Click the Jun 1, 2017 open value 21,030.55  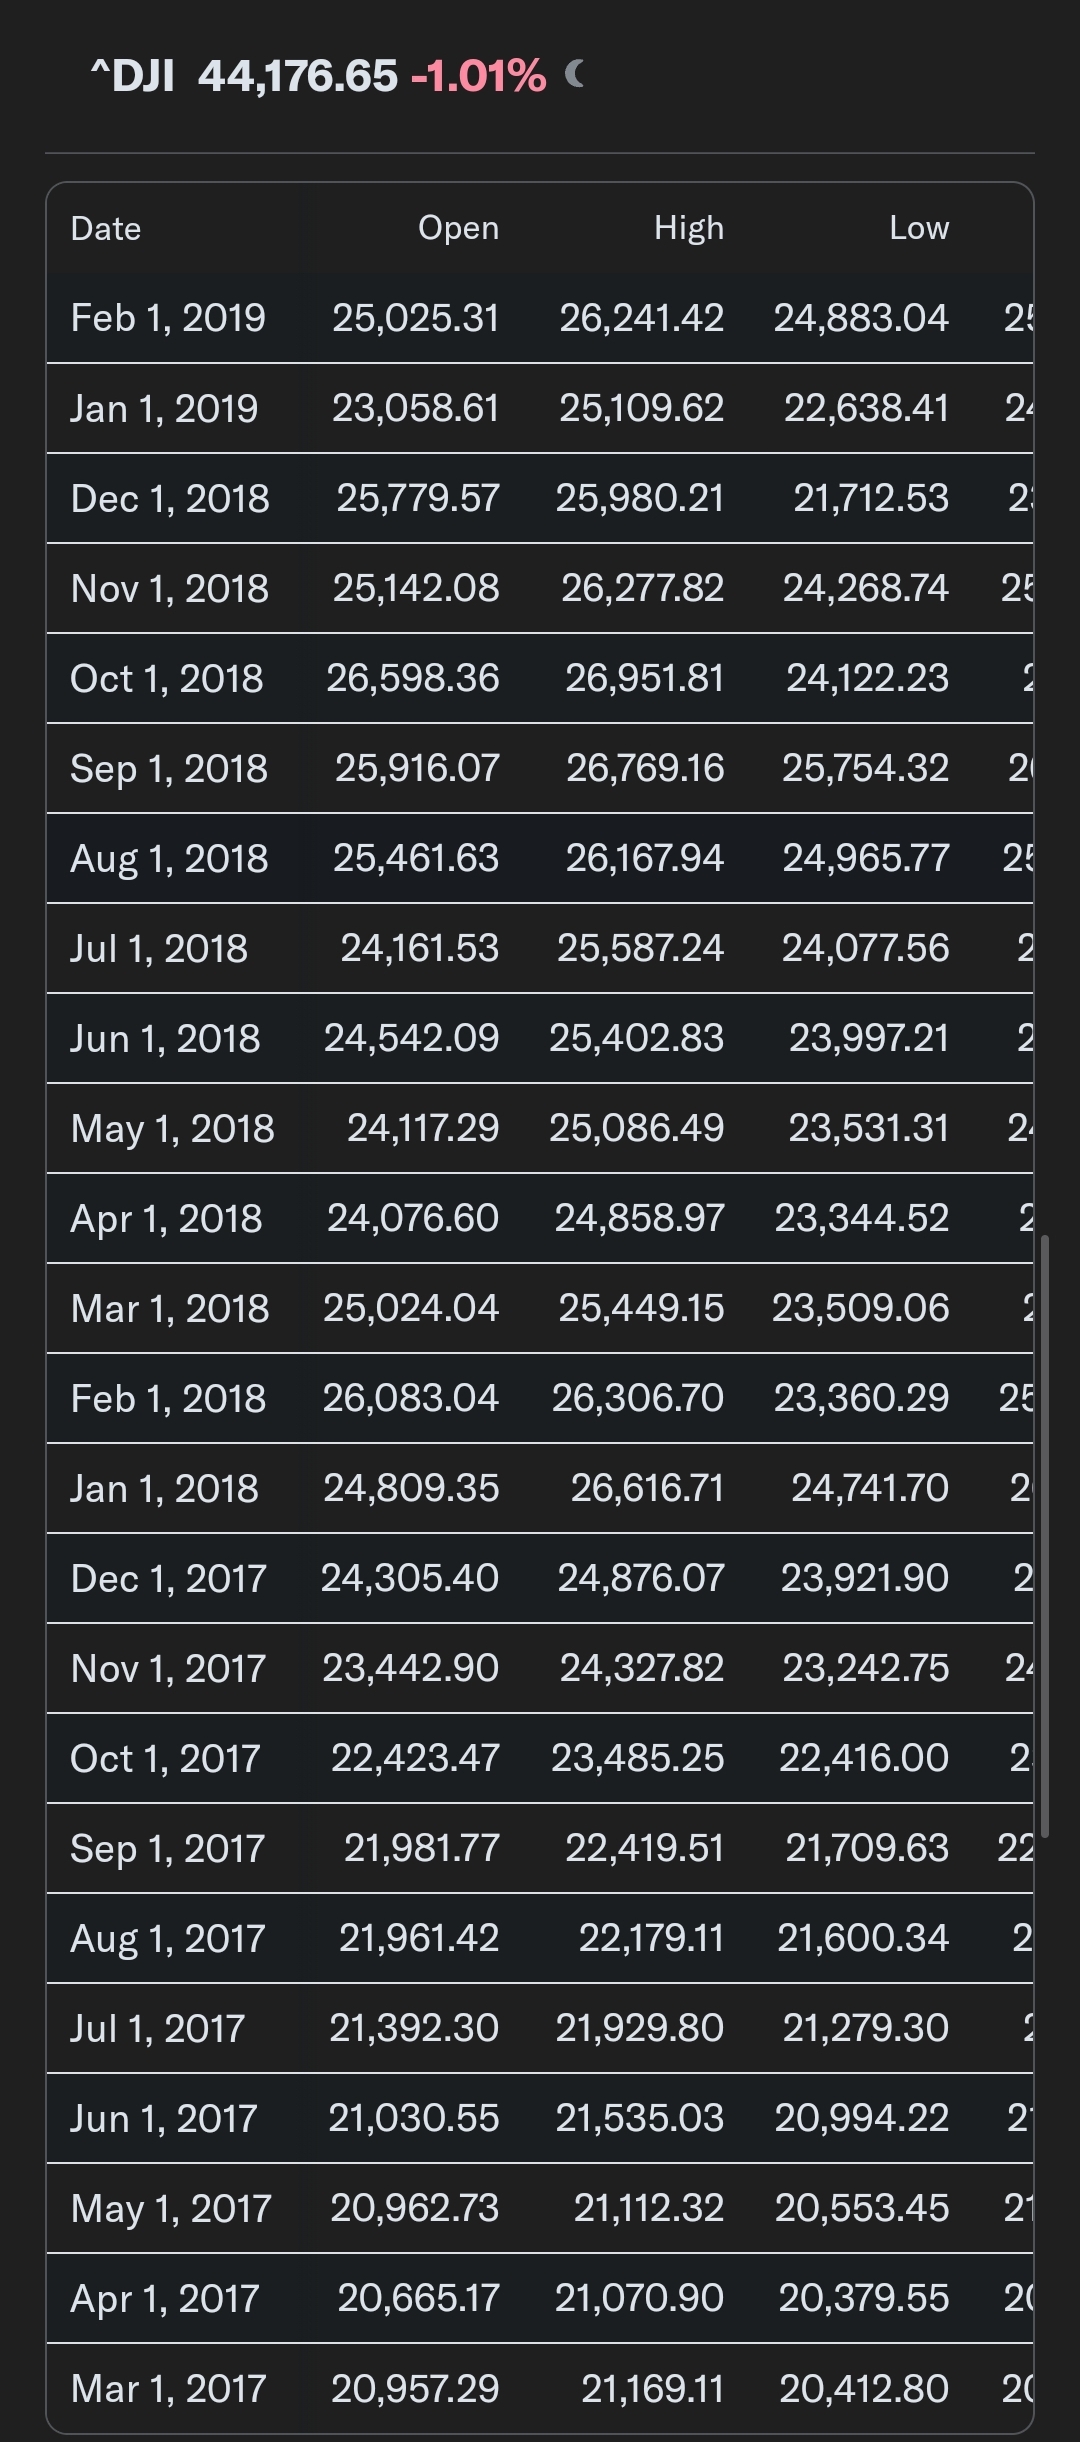414,2119
